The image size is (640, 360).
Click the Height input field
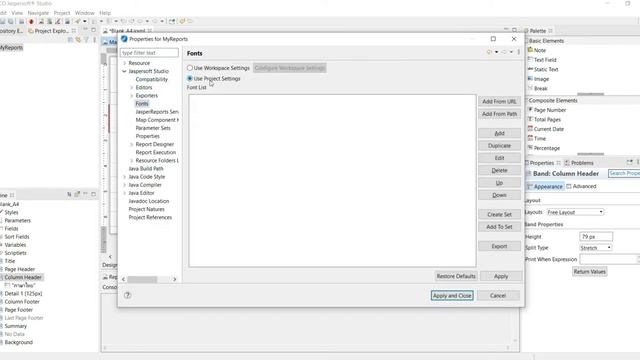coord(596,237)
